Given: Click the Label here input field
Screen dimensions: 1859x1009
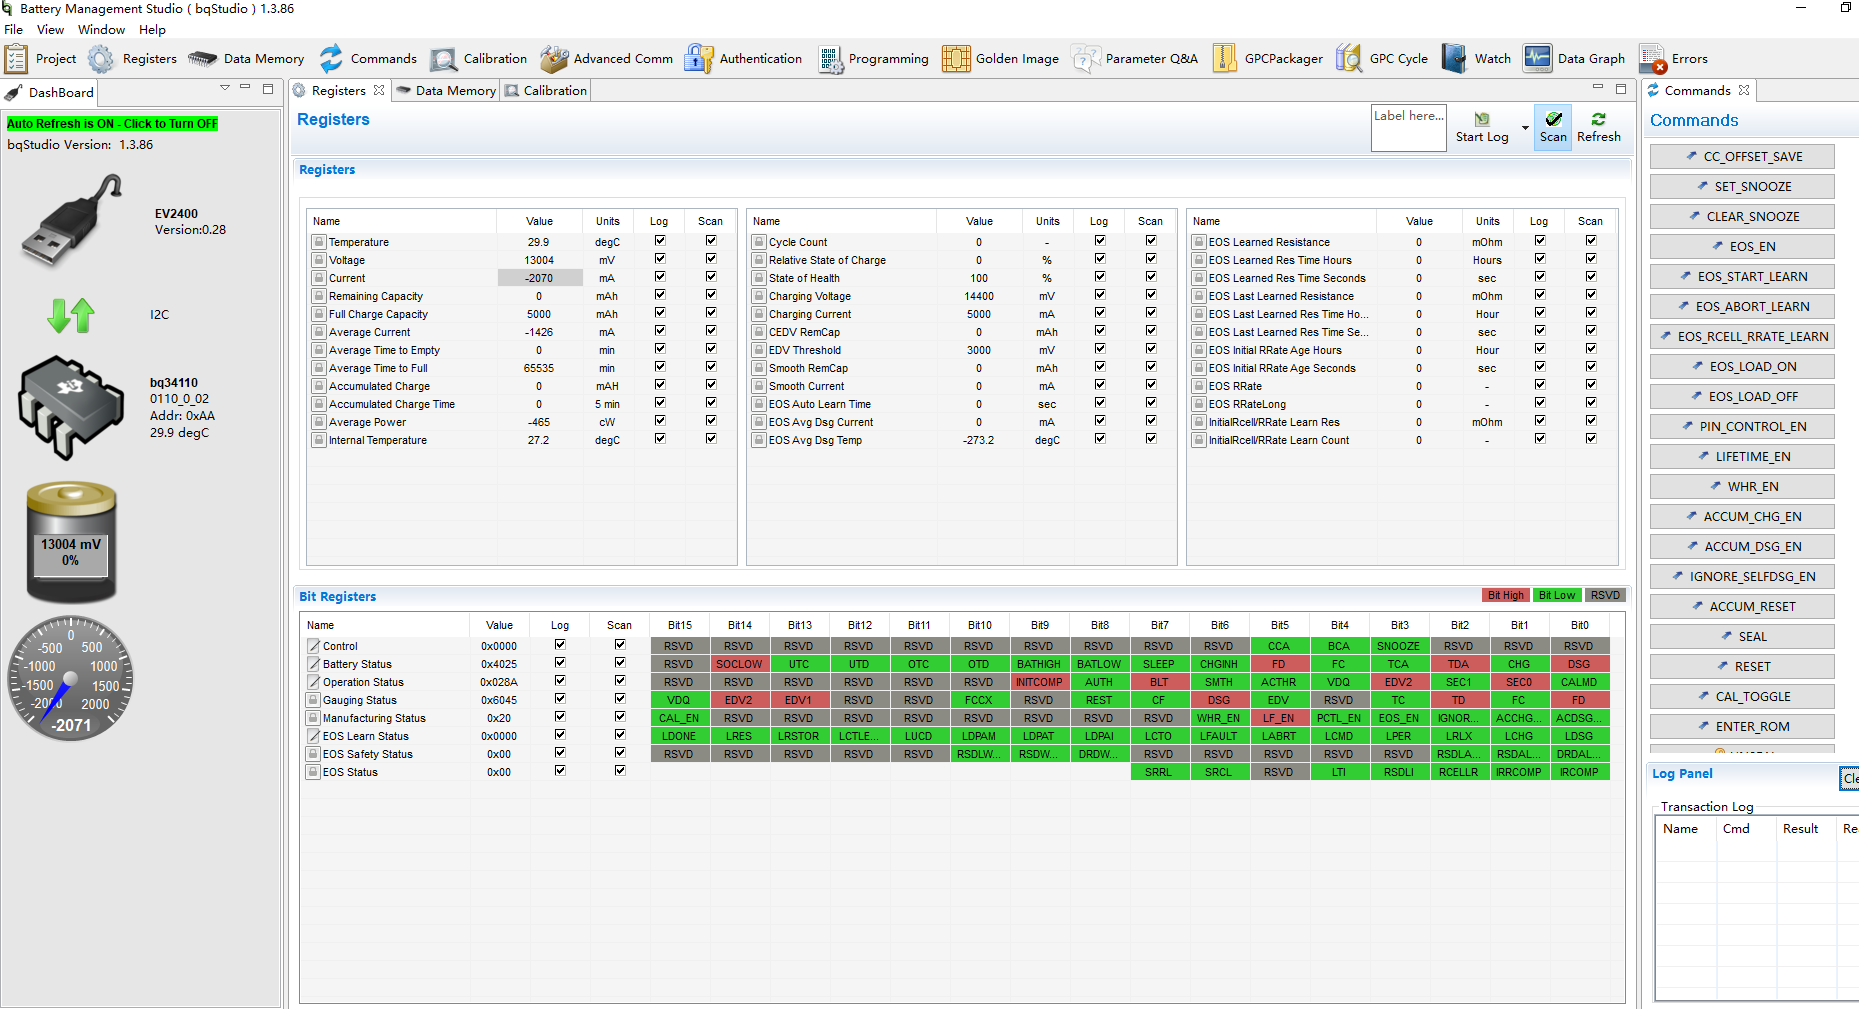Looking at the screenshot, I should 1408,128.
